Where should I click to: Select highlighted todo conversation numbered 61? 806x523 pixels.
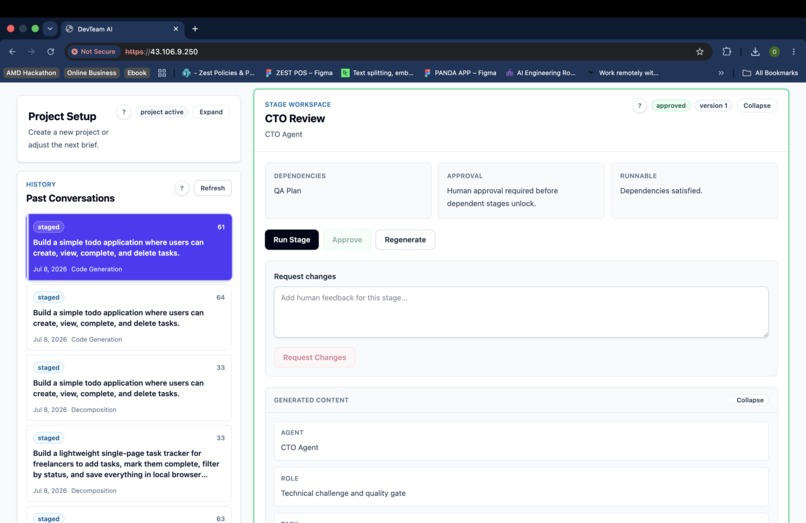coord(129,247)
